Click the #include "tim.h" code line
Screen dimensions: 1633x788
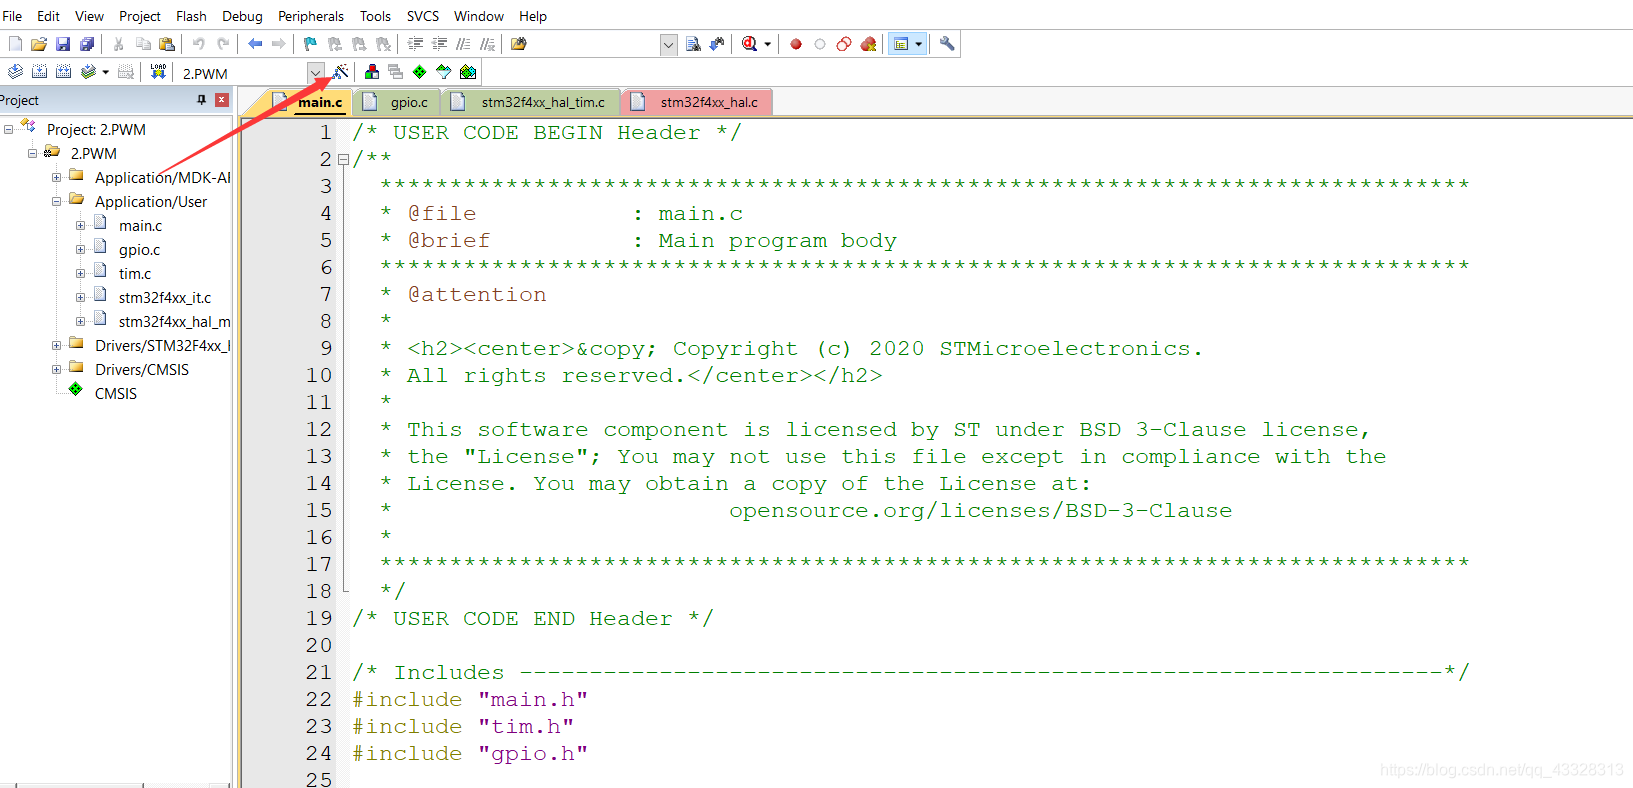coord(463,726)
